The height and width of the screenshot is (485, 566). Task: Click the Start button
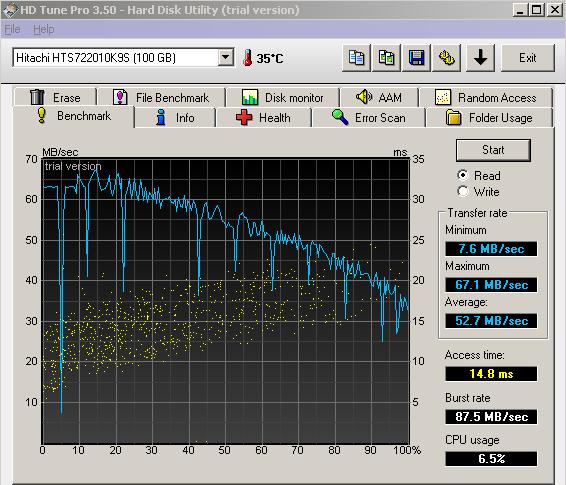coord(493,150)
